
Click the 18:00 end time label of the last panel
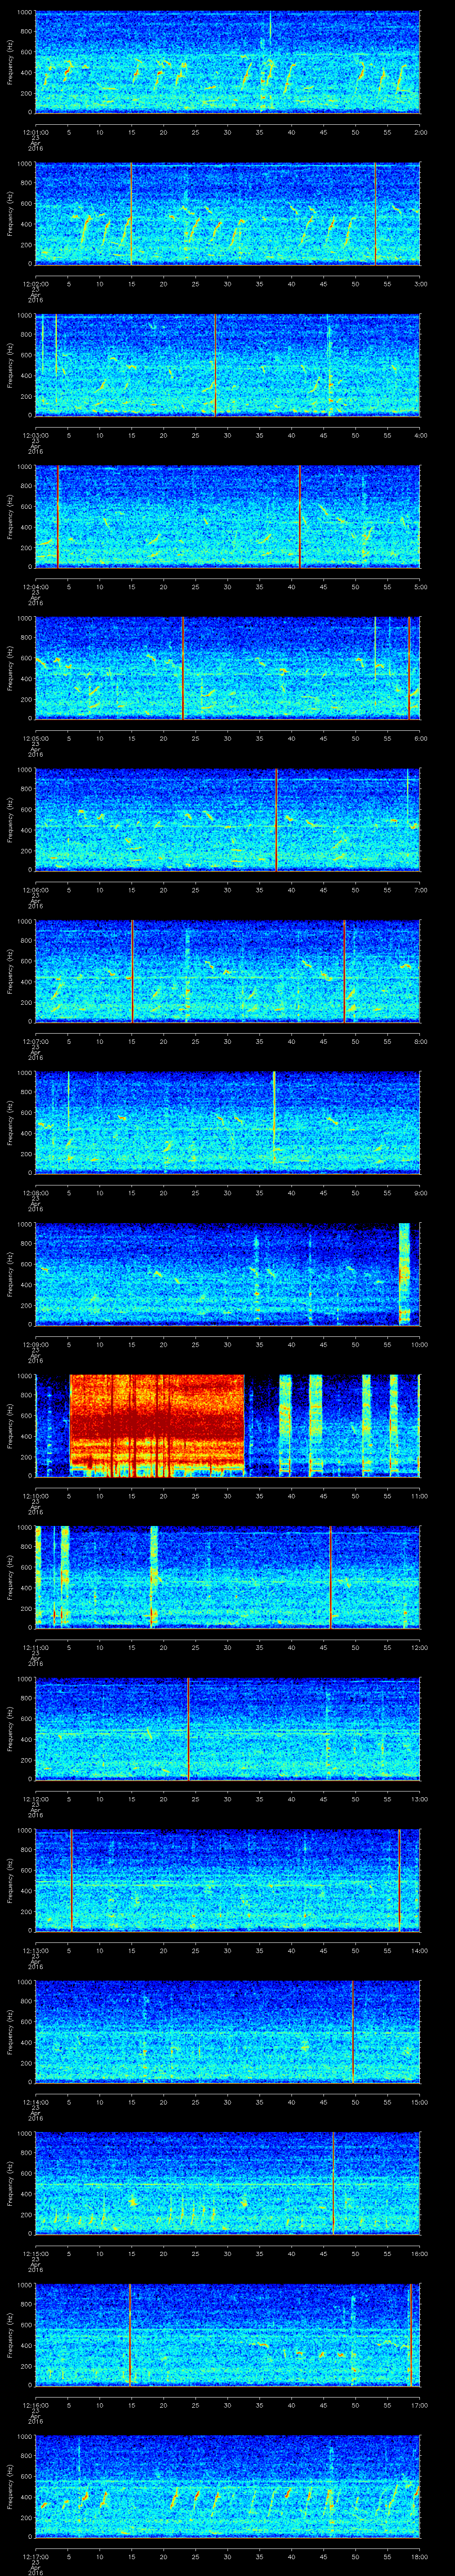click(419, 2556)
